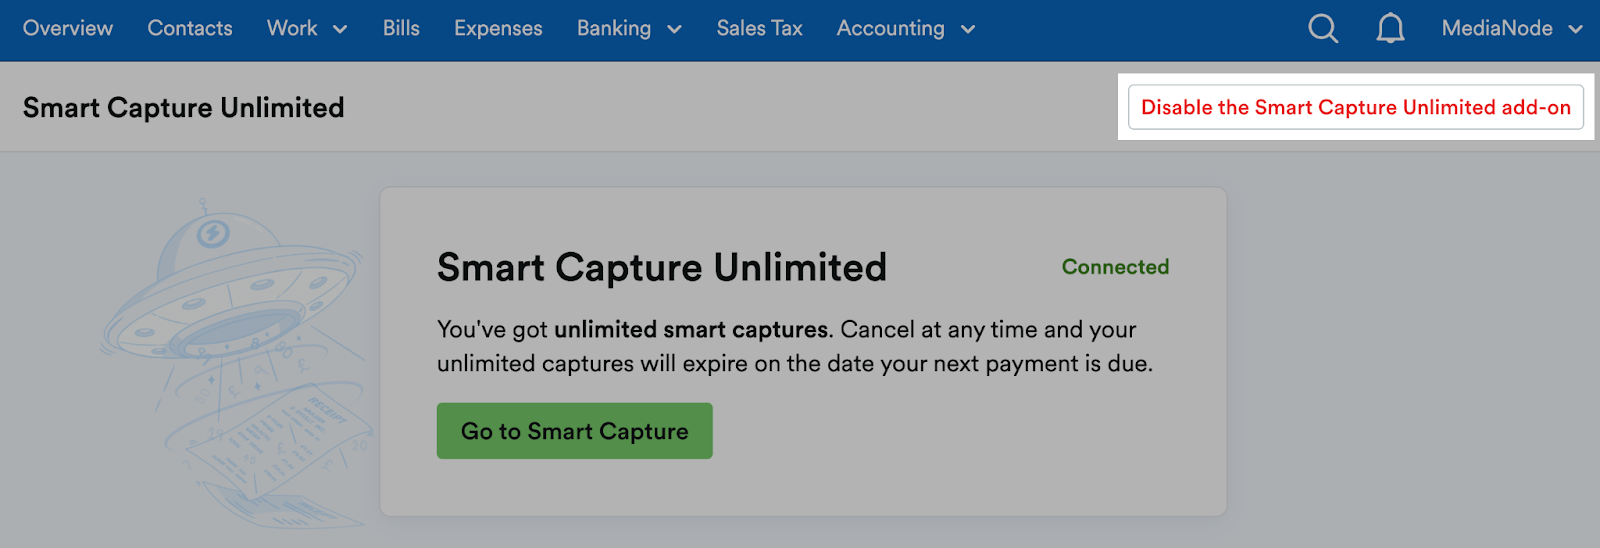Click the MediaNode account name
The width and height of the screenshot is (1600, 548).
(x=1497, y=29)
